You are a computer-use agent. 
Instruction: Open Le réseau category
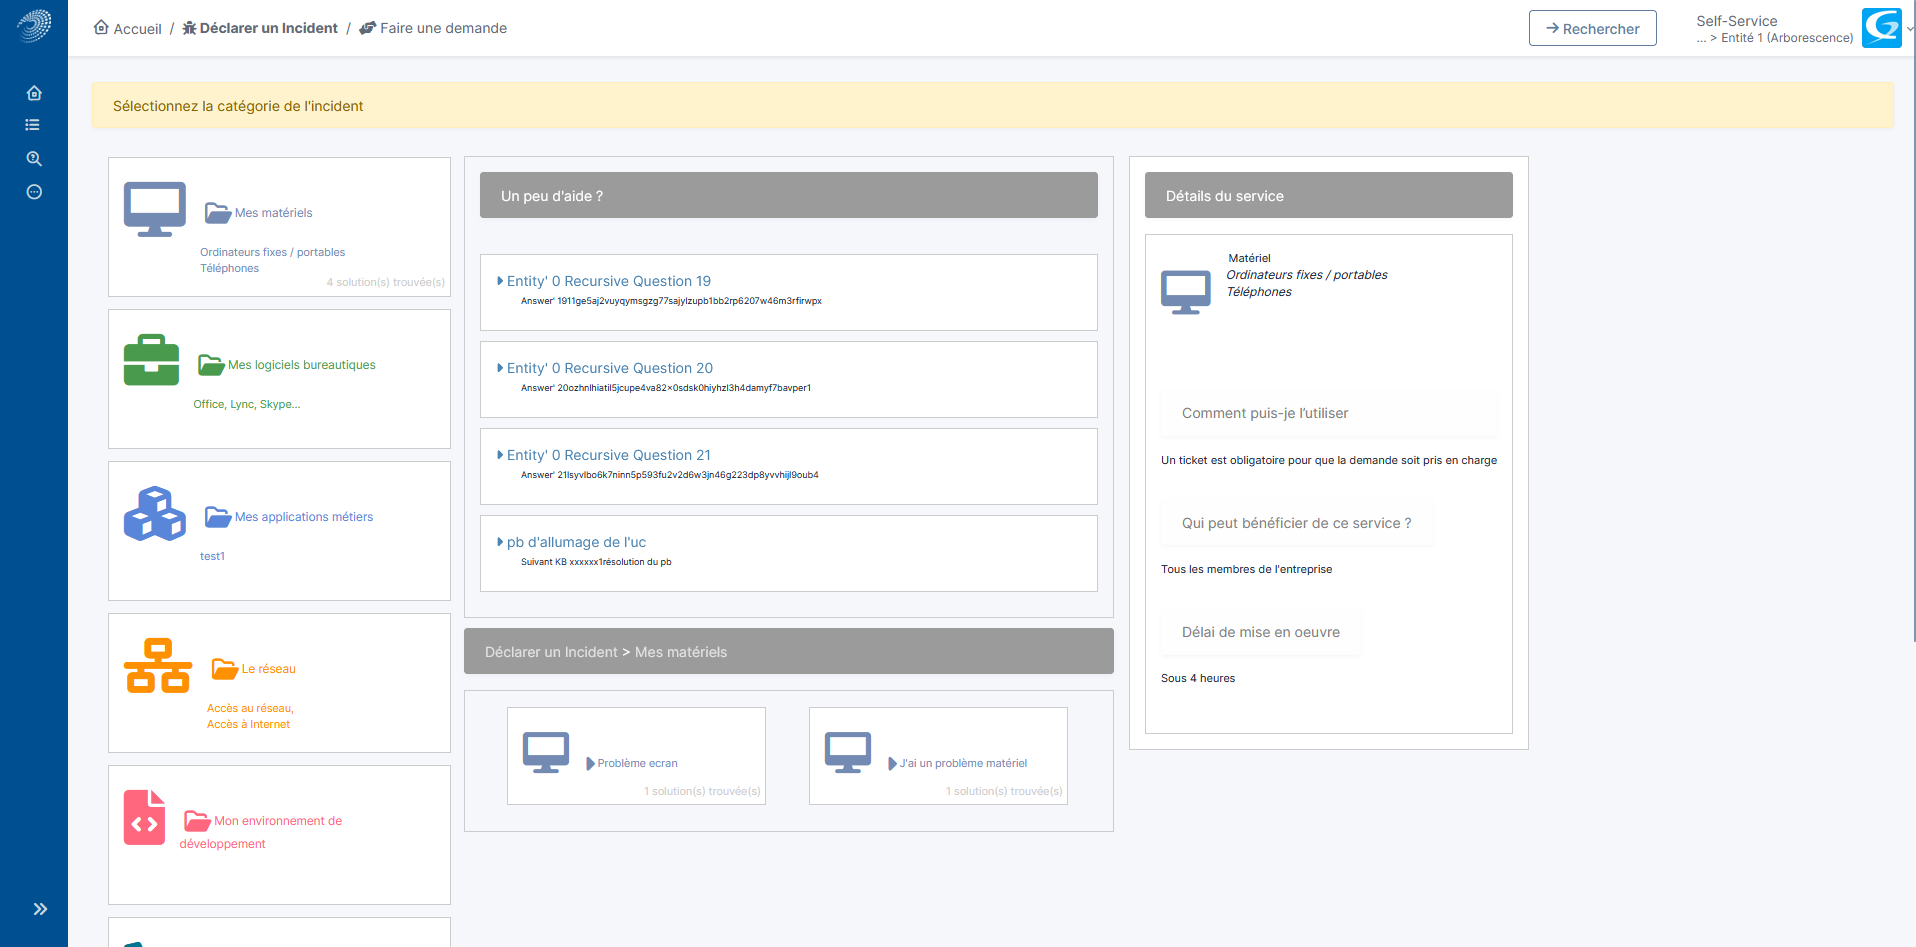click(x=268, y=669)
